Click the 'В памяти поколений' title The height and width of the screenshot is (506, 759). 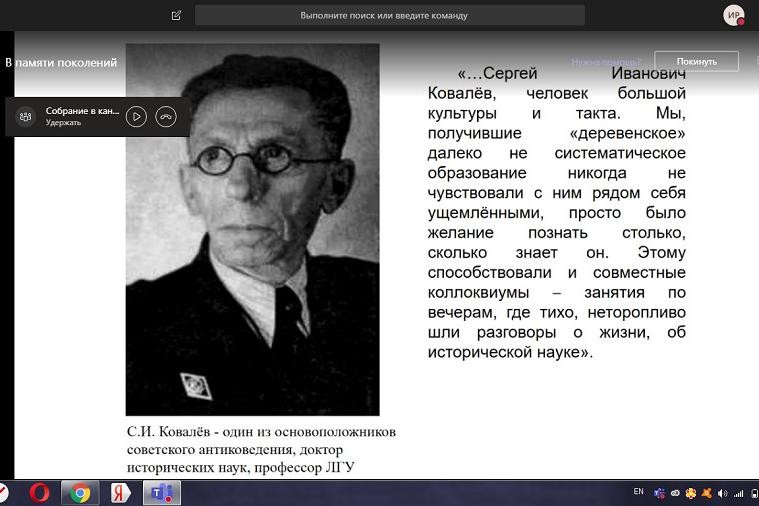coord(61,62)
